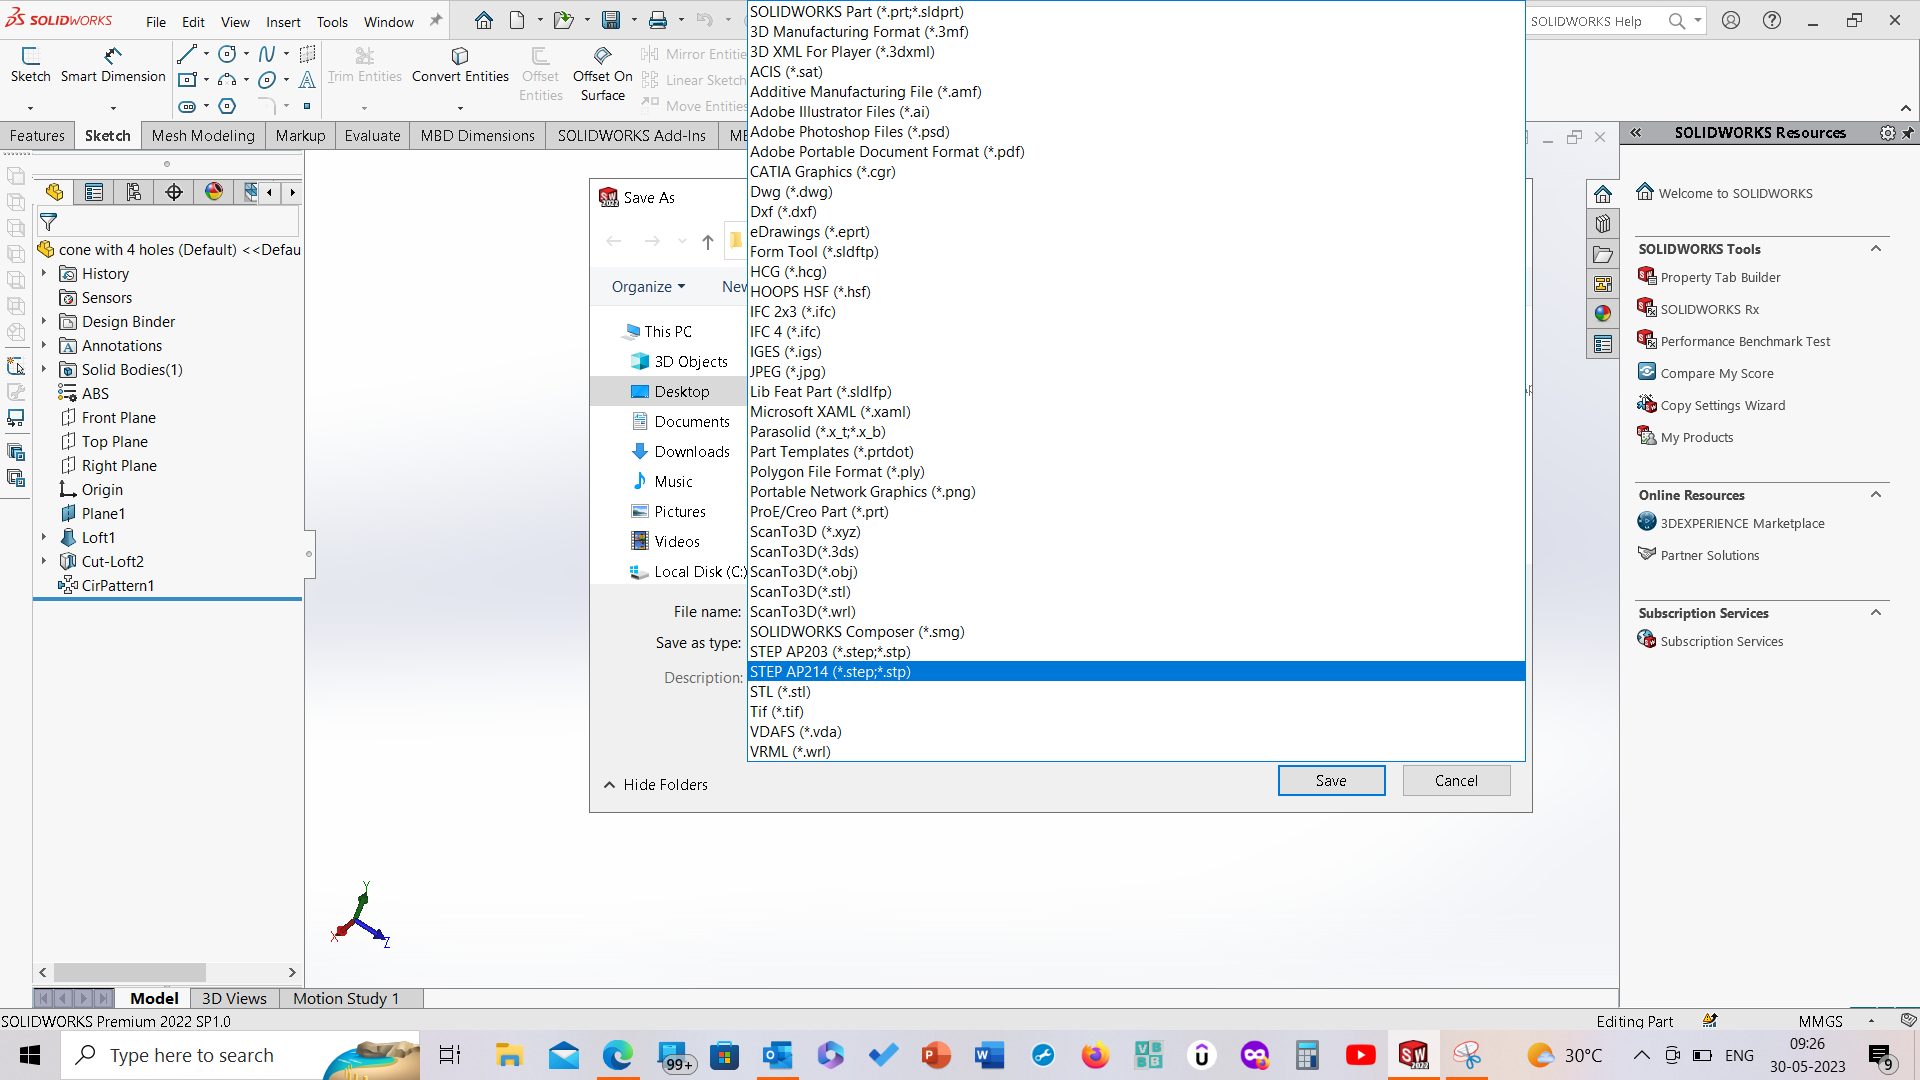Click the Save button

click(x=1331, y=780)
